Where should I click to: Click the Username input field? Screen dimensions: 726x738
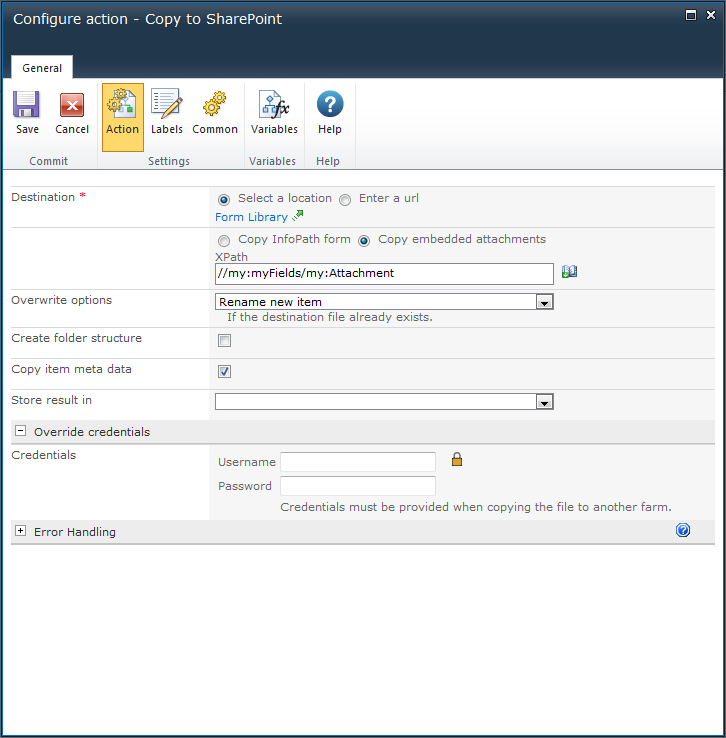(358, 462)
